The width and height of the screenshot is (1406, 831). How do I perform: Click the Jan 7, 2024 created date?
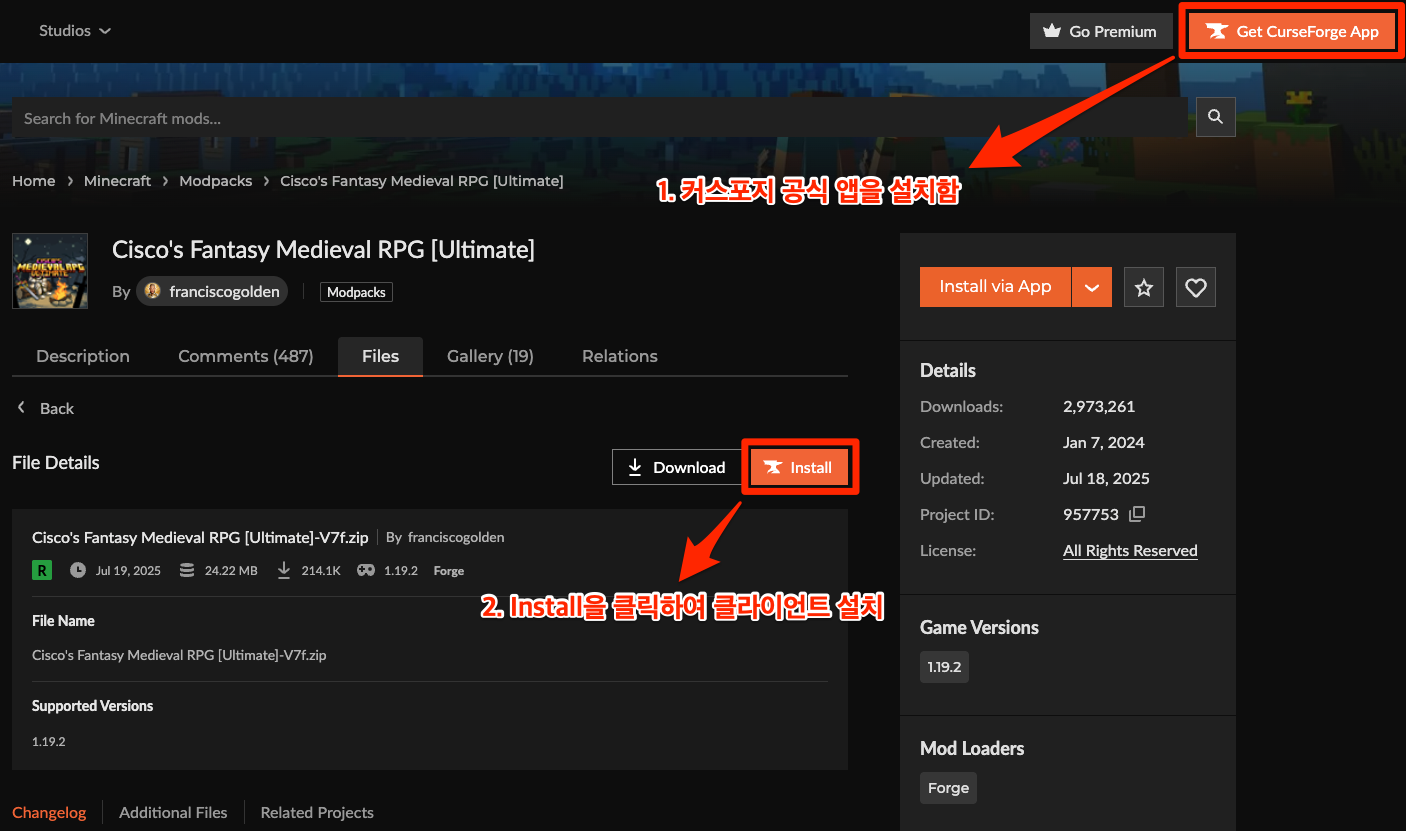click(1104, 442)
